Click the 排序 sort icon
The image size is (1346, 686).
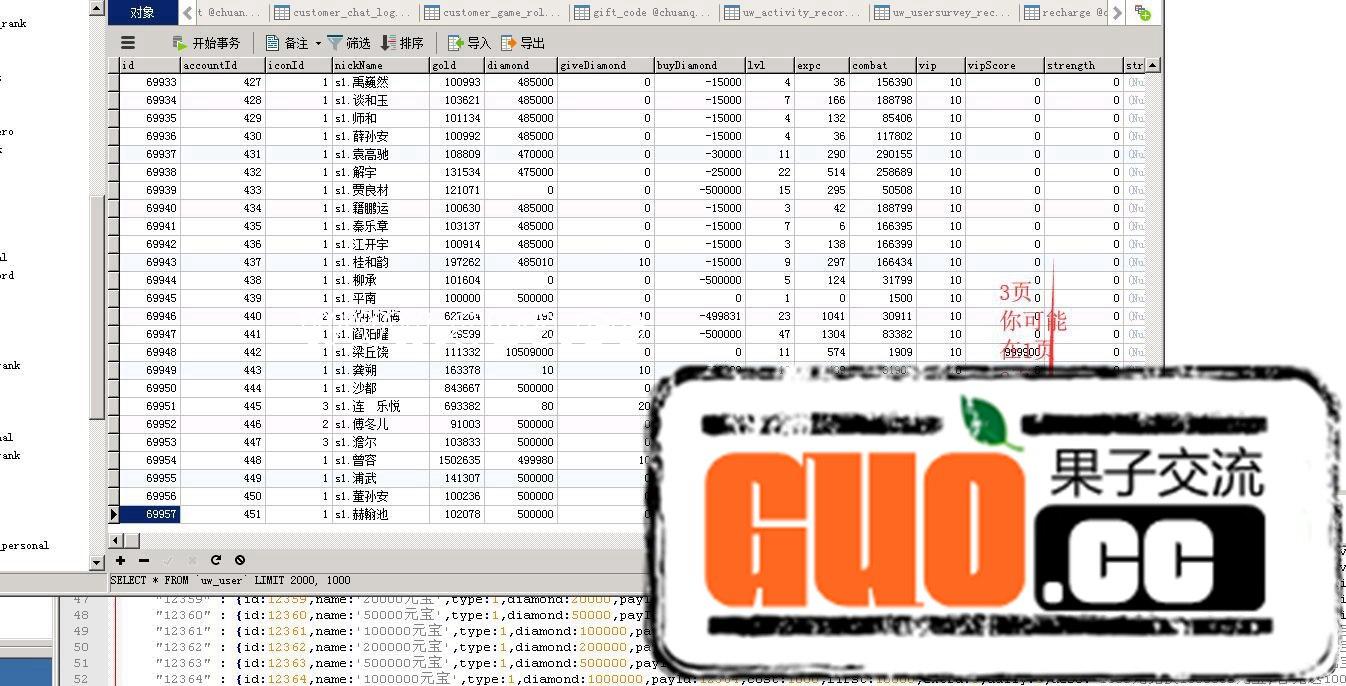(388, 43)
